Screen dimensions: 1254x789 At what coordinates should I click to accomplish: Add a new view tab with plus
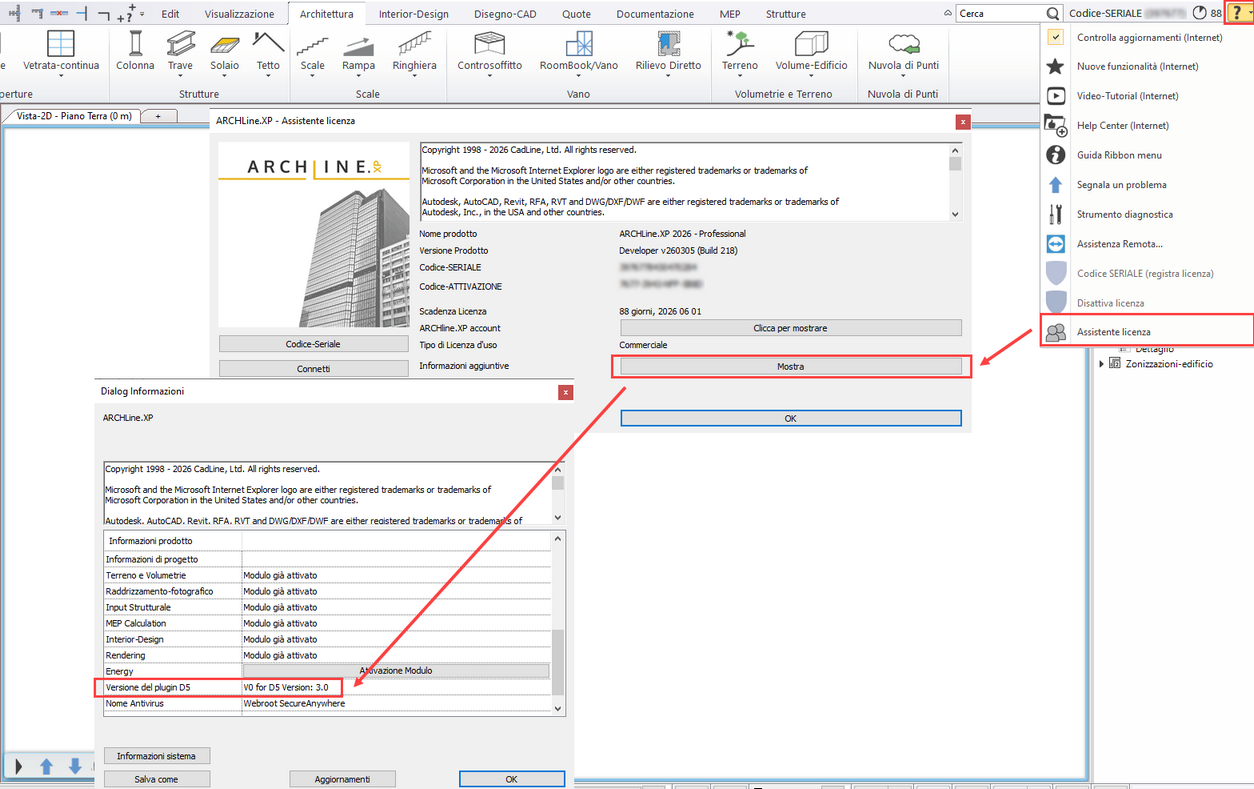(156, 116)
